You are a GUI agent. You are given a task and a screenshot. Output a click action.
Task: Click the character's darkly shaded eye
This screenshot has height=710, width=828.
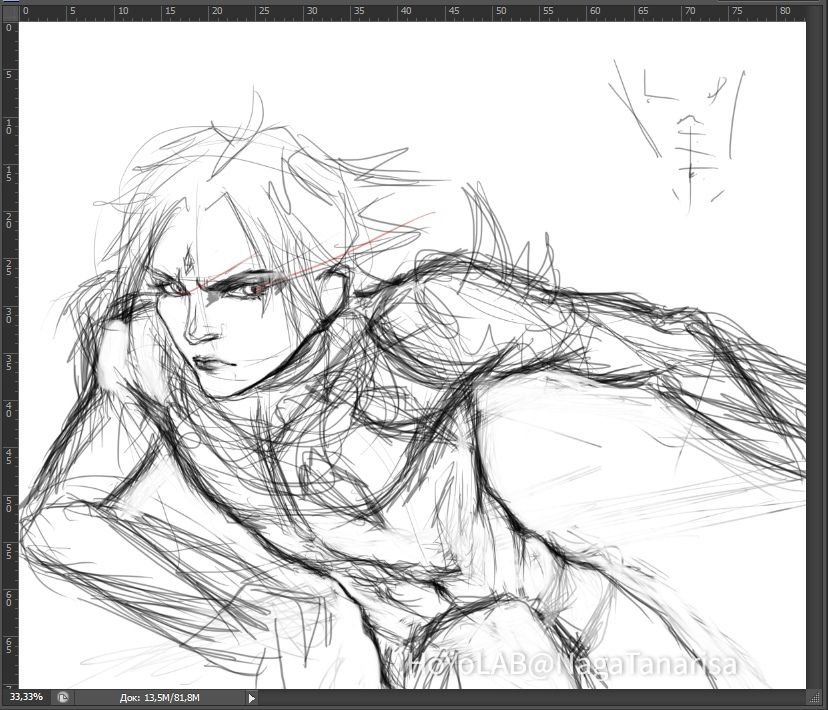point(244,288)
